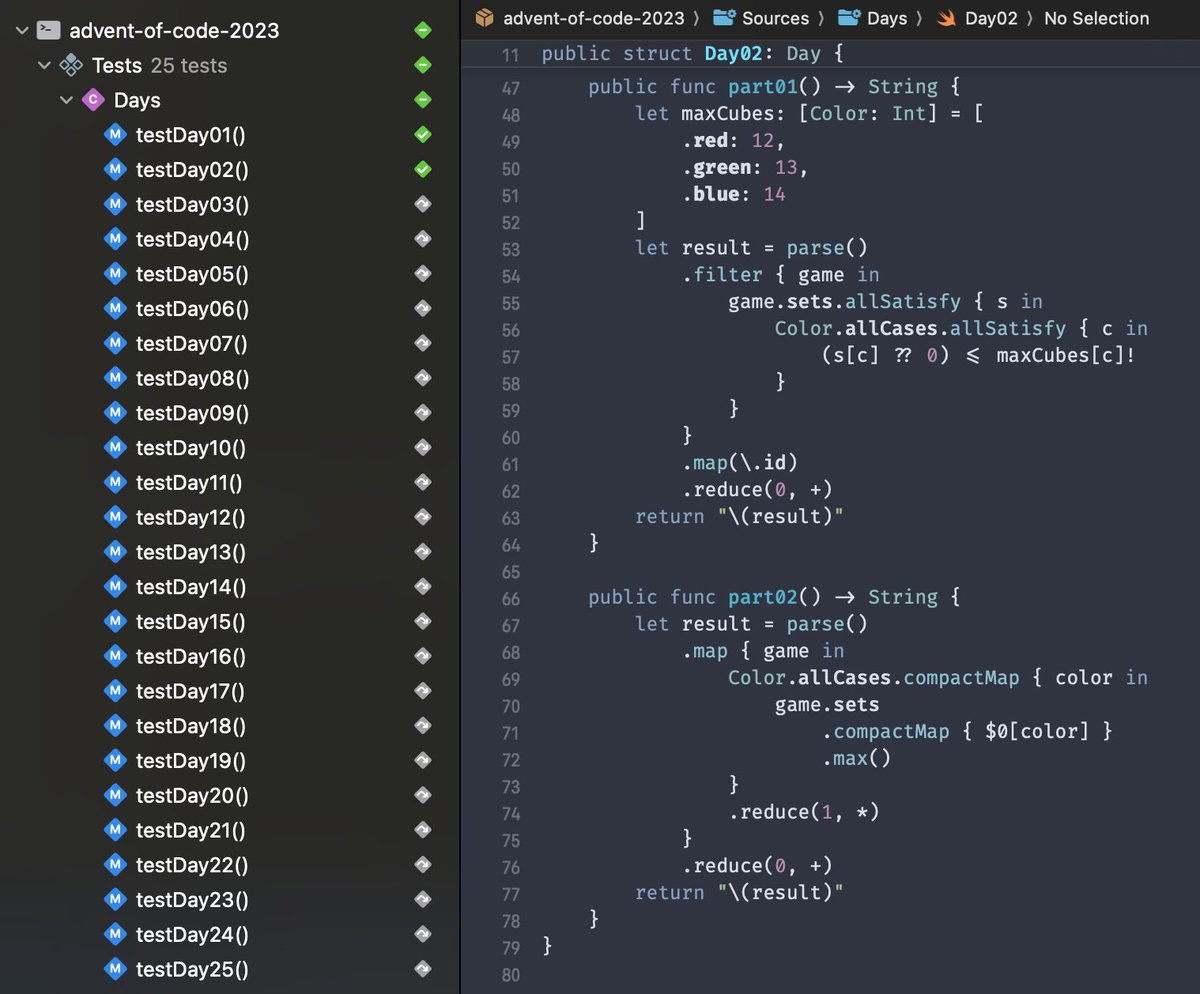Click line number 47 in the gutter

click(x=510, y=88)
